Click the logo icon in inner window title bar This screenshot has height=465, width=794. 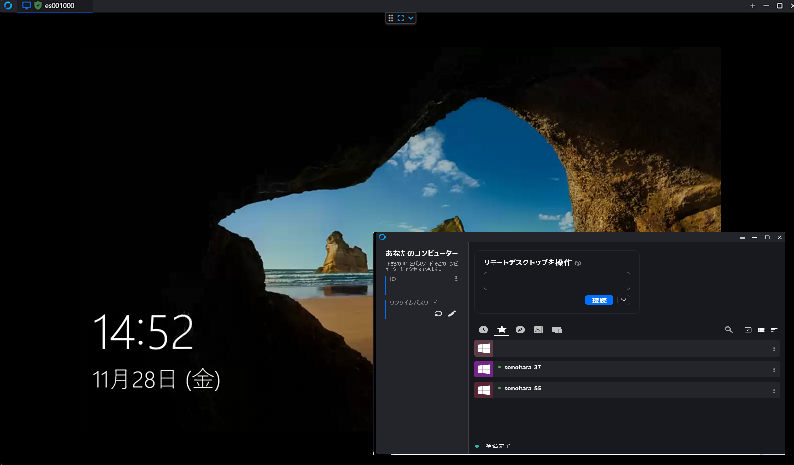pos(382,237)
